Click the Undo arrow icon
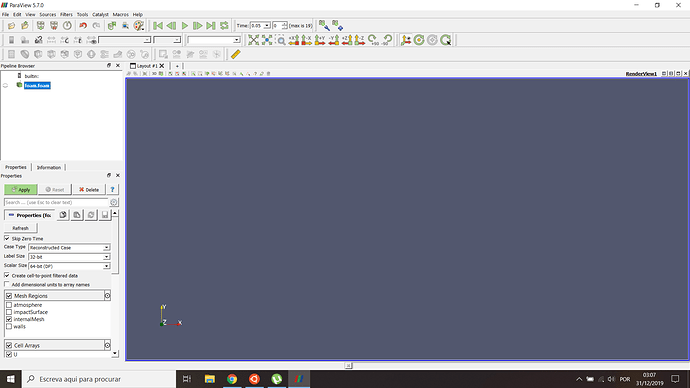Screen dimensions: 690x388 point(83,26)
